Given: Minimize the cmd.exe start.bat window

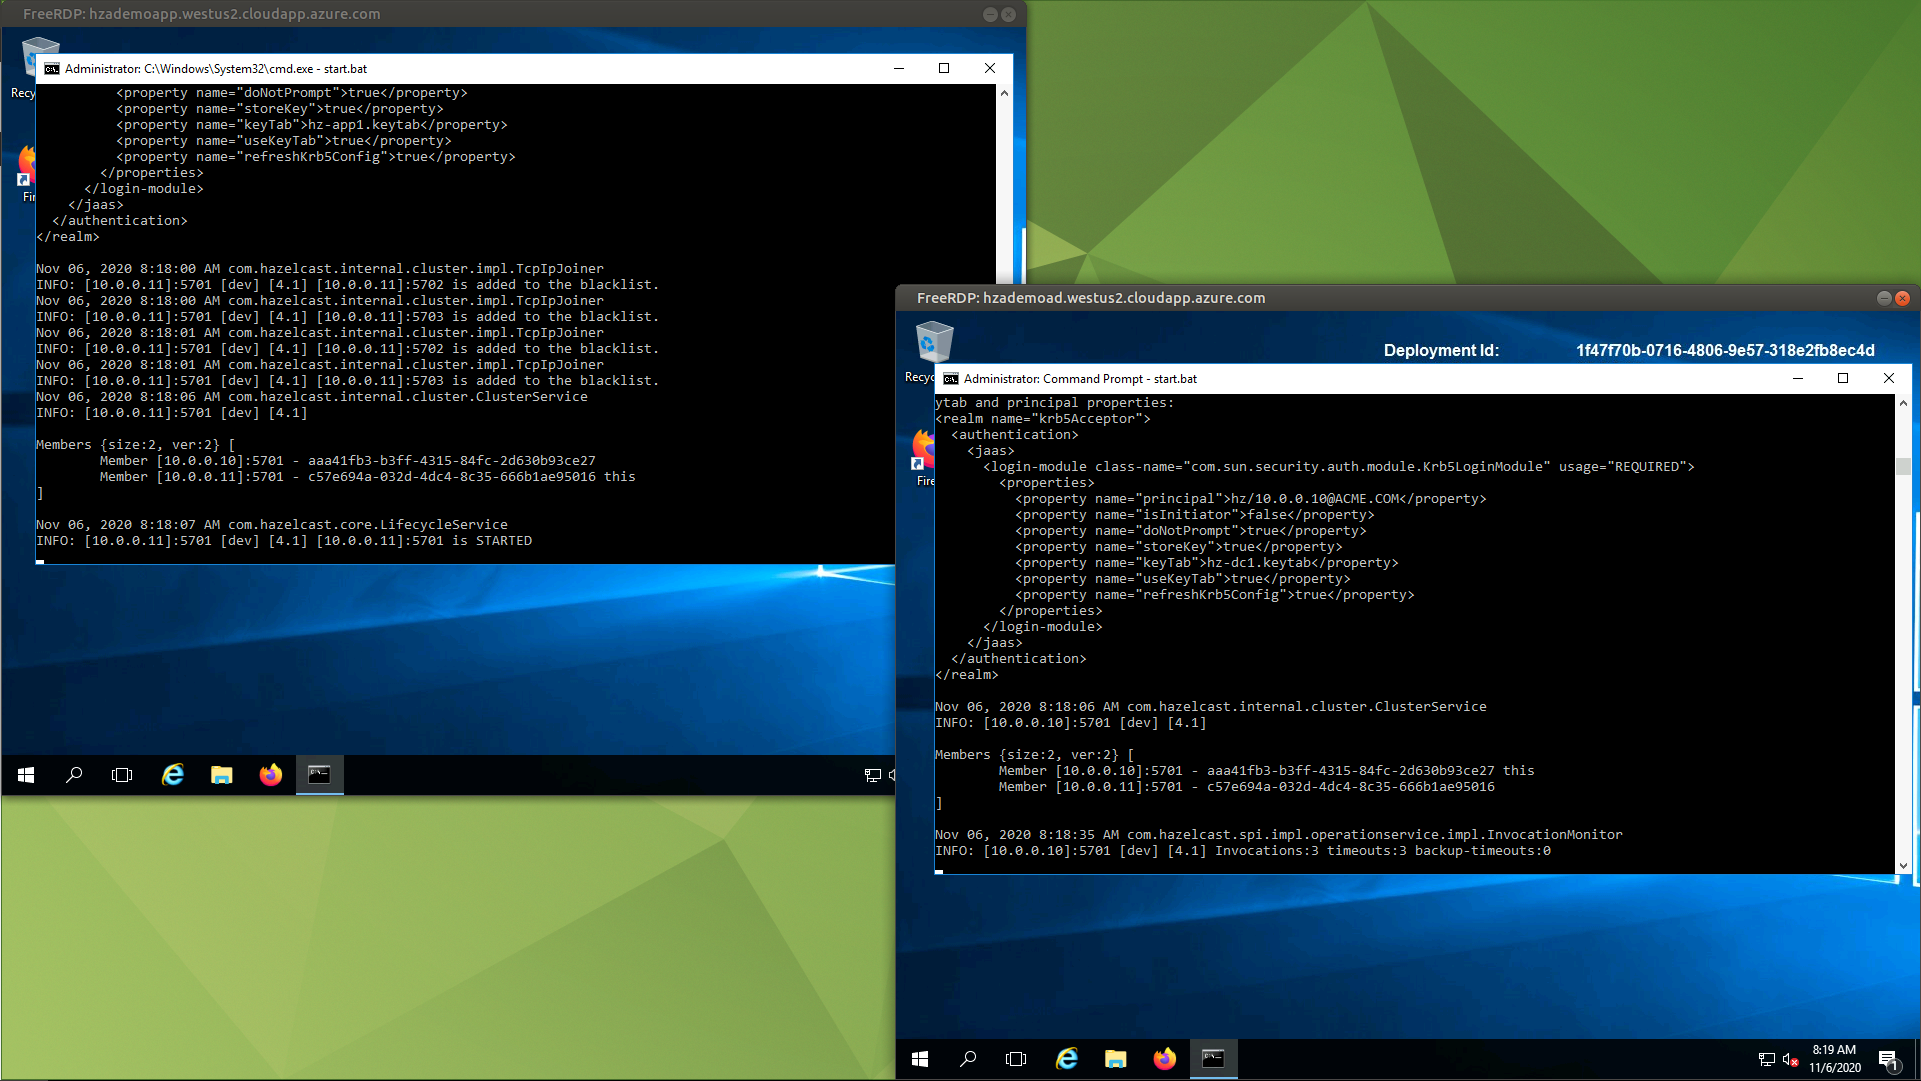Looking at the screenshot, I should click(898, 68).
